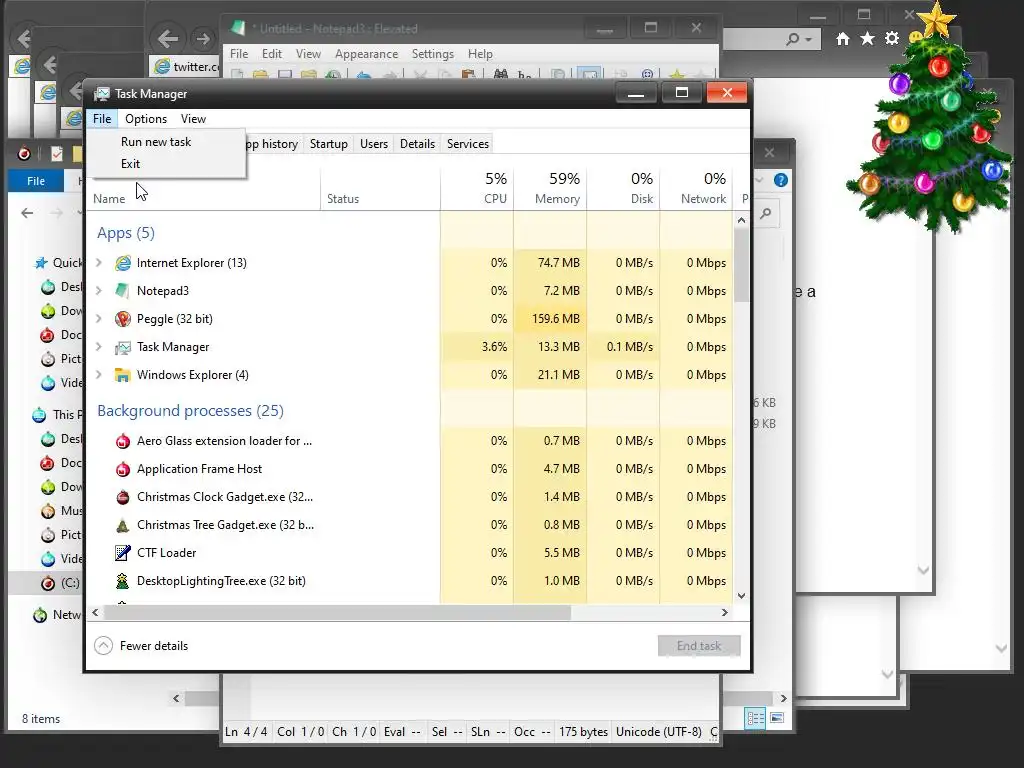
Task: Switch to the Users tab
Action: tap(374, 144)
